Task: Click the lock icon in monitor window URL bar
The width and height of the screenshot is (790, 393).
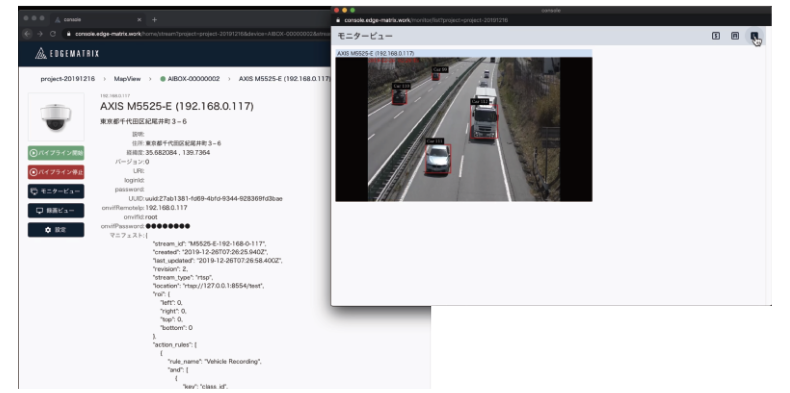Action: coord(339,20)
